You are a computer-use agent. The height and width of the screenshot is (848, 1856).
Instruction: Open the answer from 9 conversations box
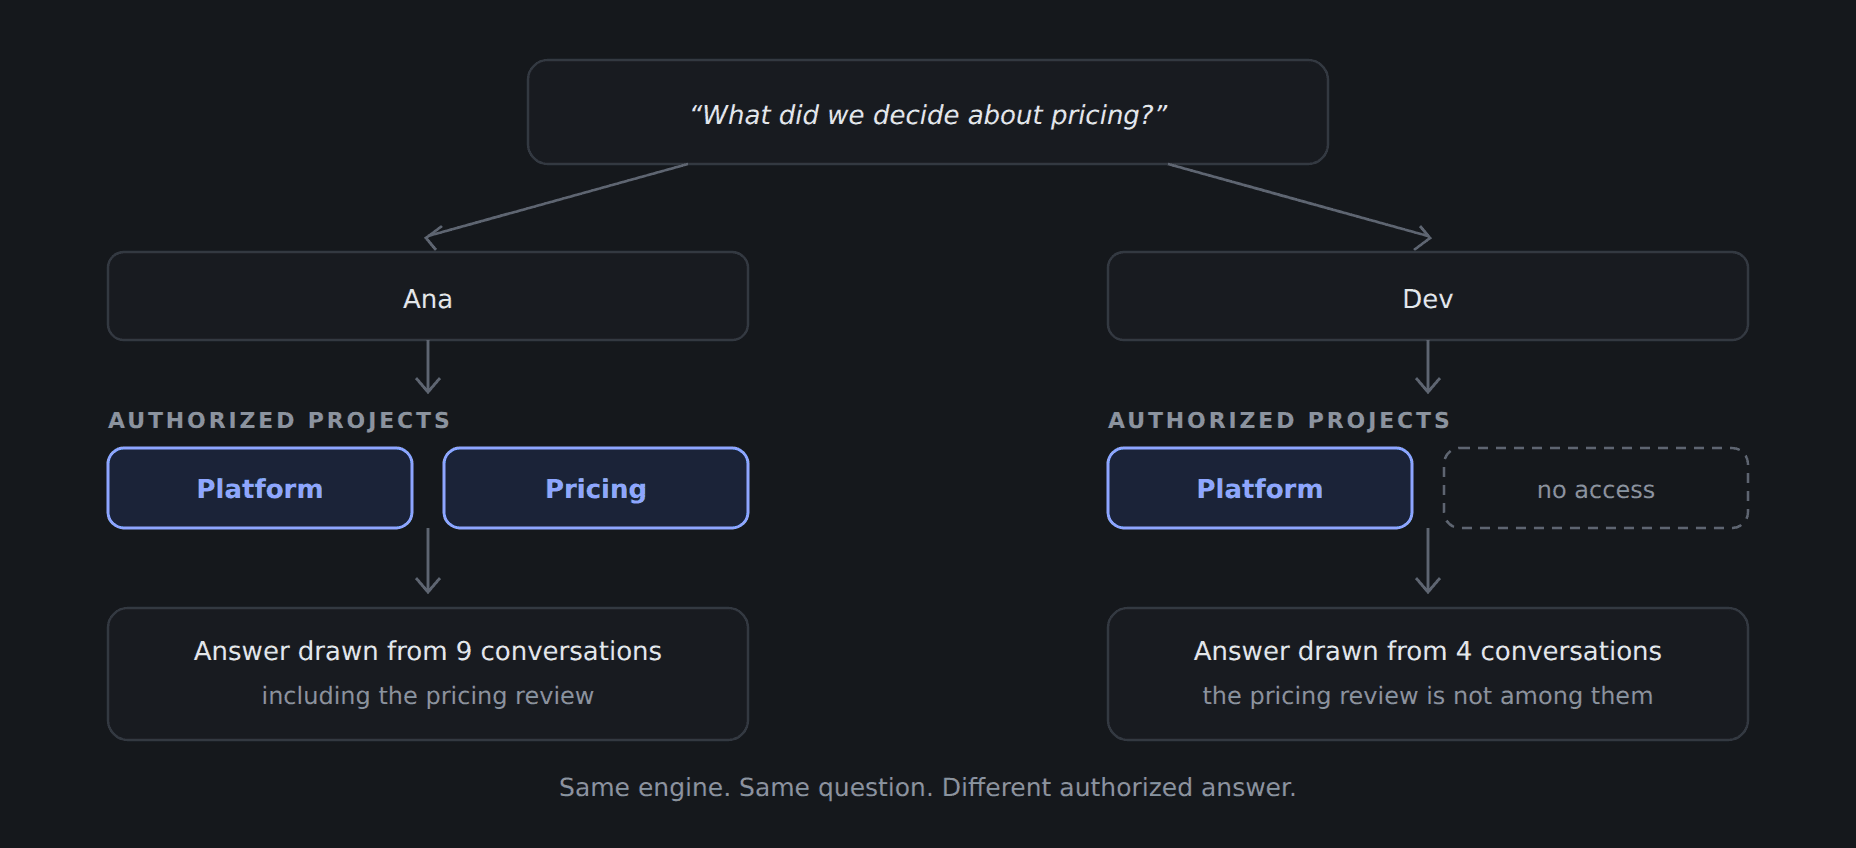click(x=428, y=674)
